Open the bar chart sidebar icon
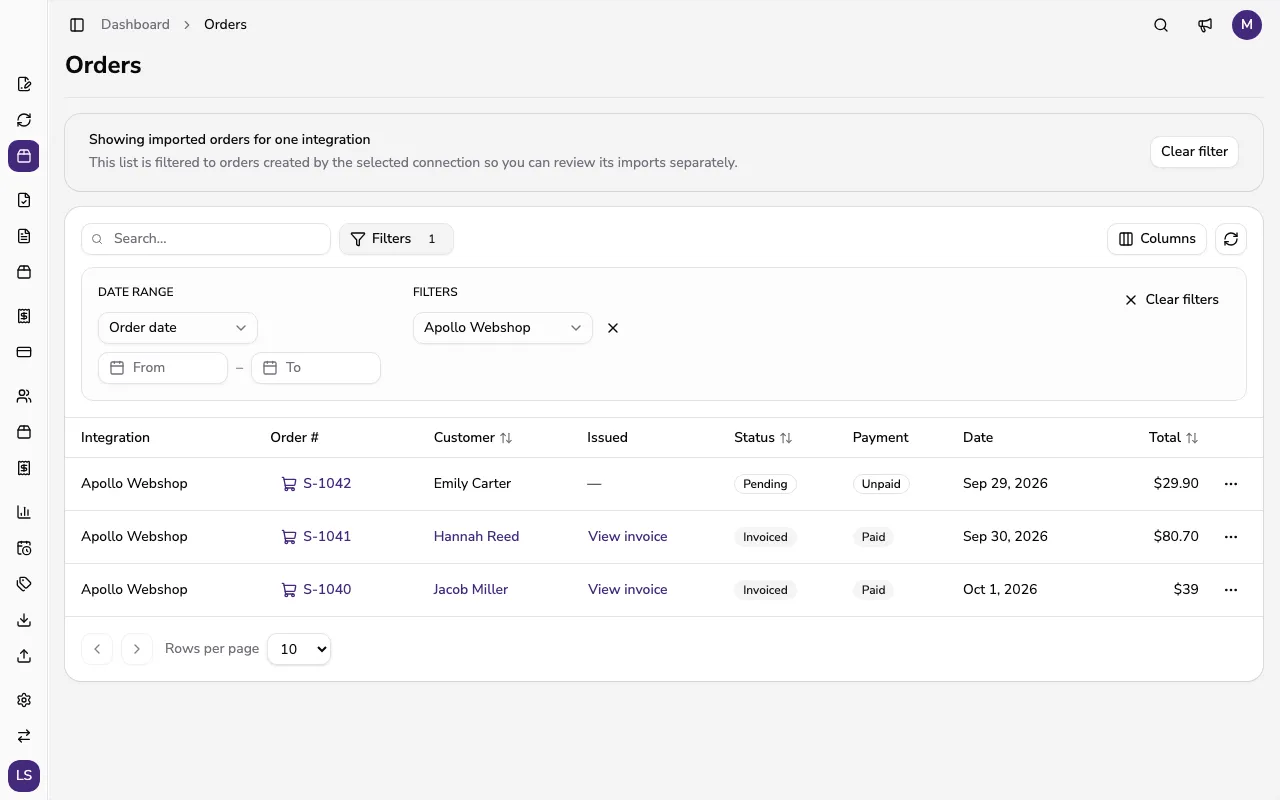1280x800 pixels. pyautogui.click(x=24, y=512)
